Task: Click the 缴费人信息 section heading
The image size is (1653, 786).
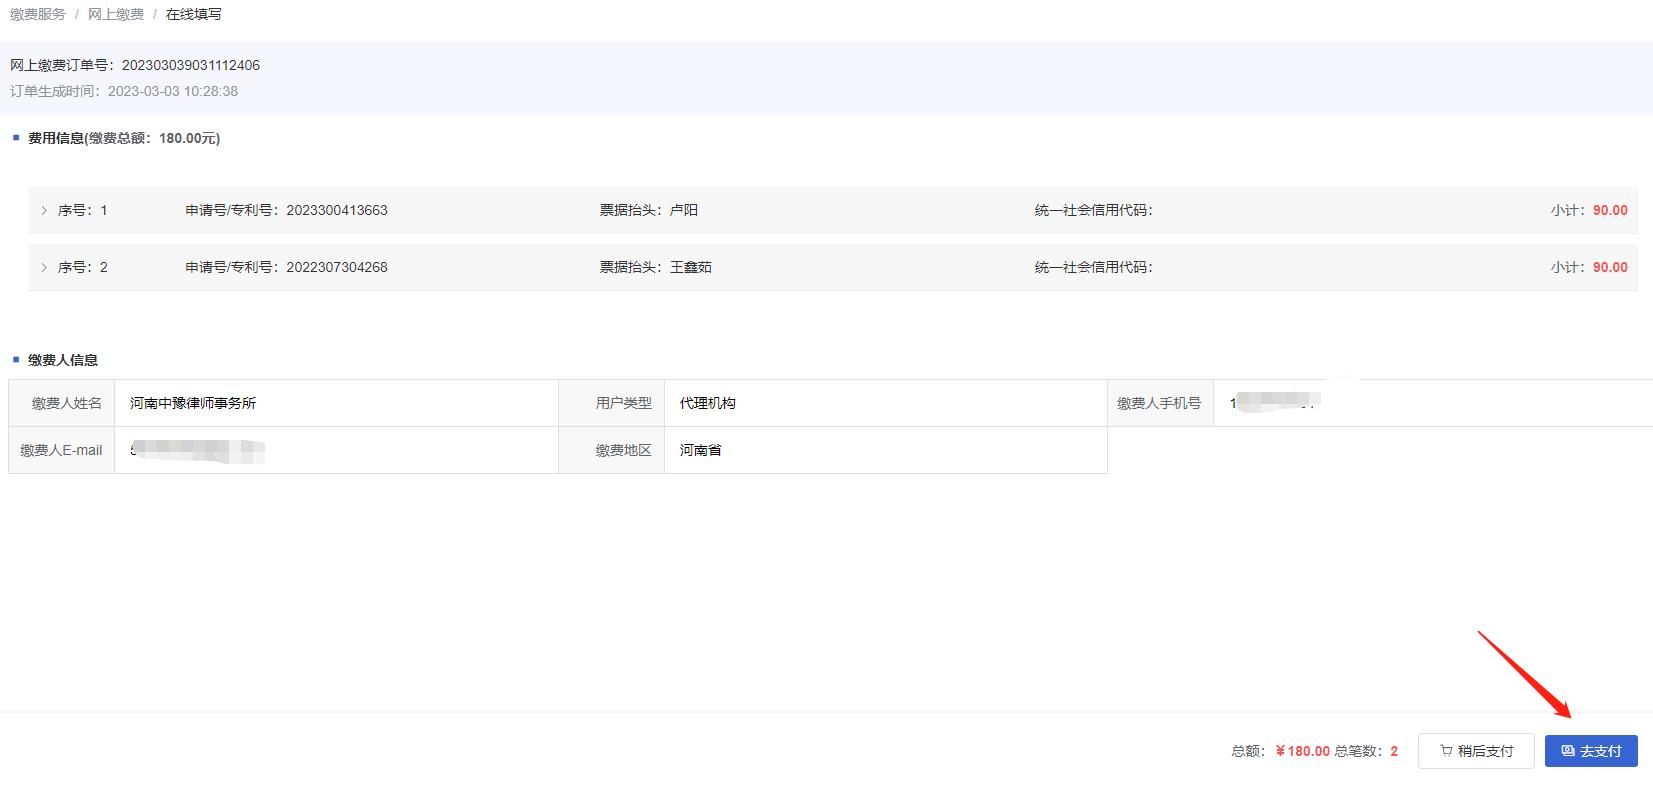Action: pos(63,360)
